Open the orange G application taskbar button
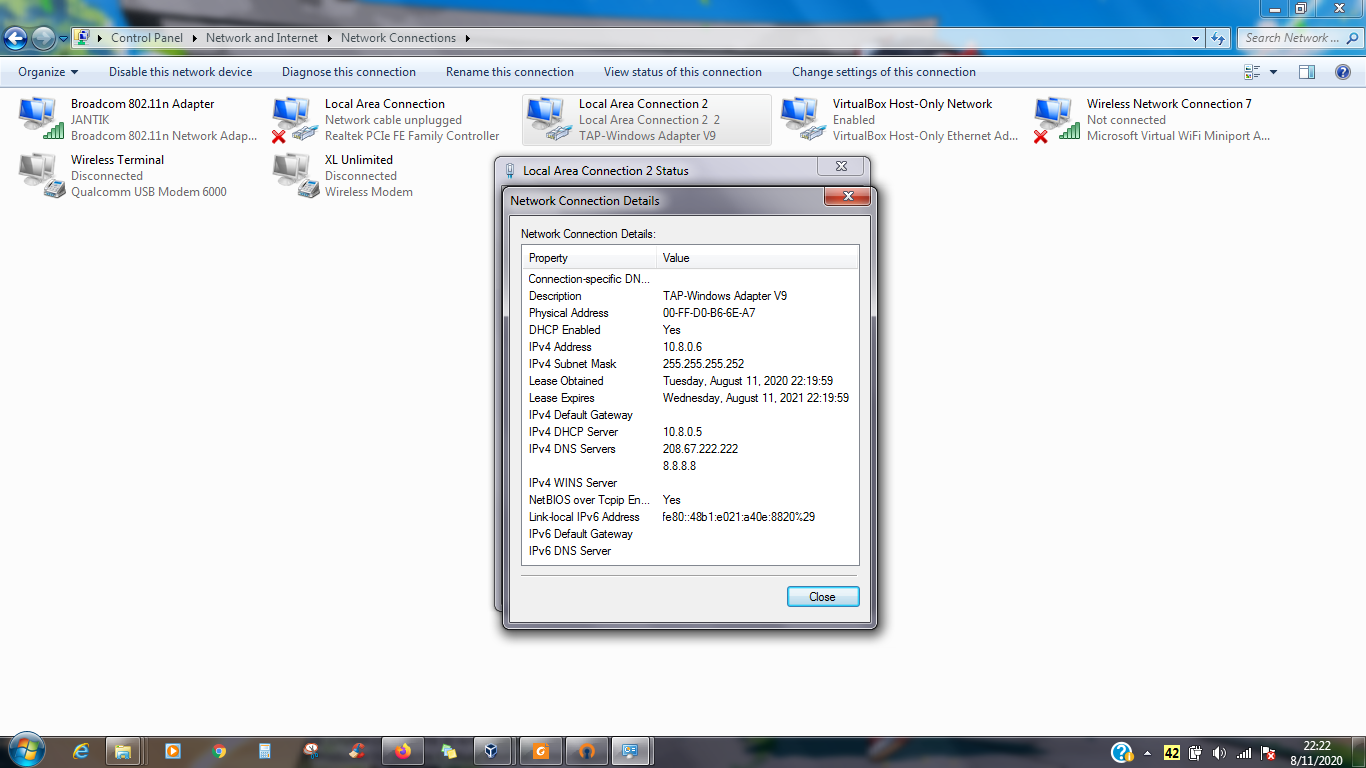This screenshot has height=768, width=1366. pos(541,751)
